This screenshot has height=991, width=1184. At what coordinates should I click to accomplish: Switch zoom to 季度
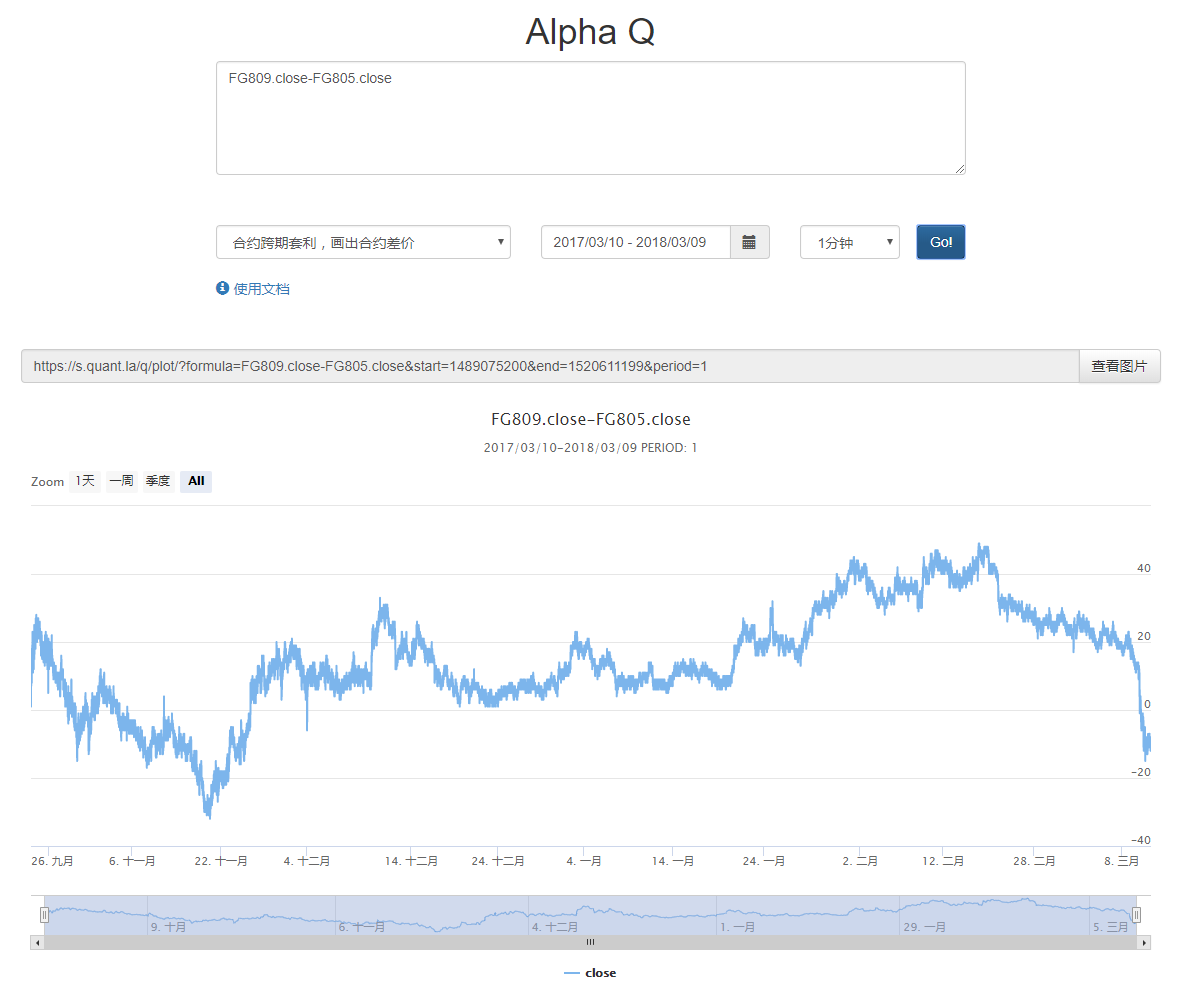point(158,481)
